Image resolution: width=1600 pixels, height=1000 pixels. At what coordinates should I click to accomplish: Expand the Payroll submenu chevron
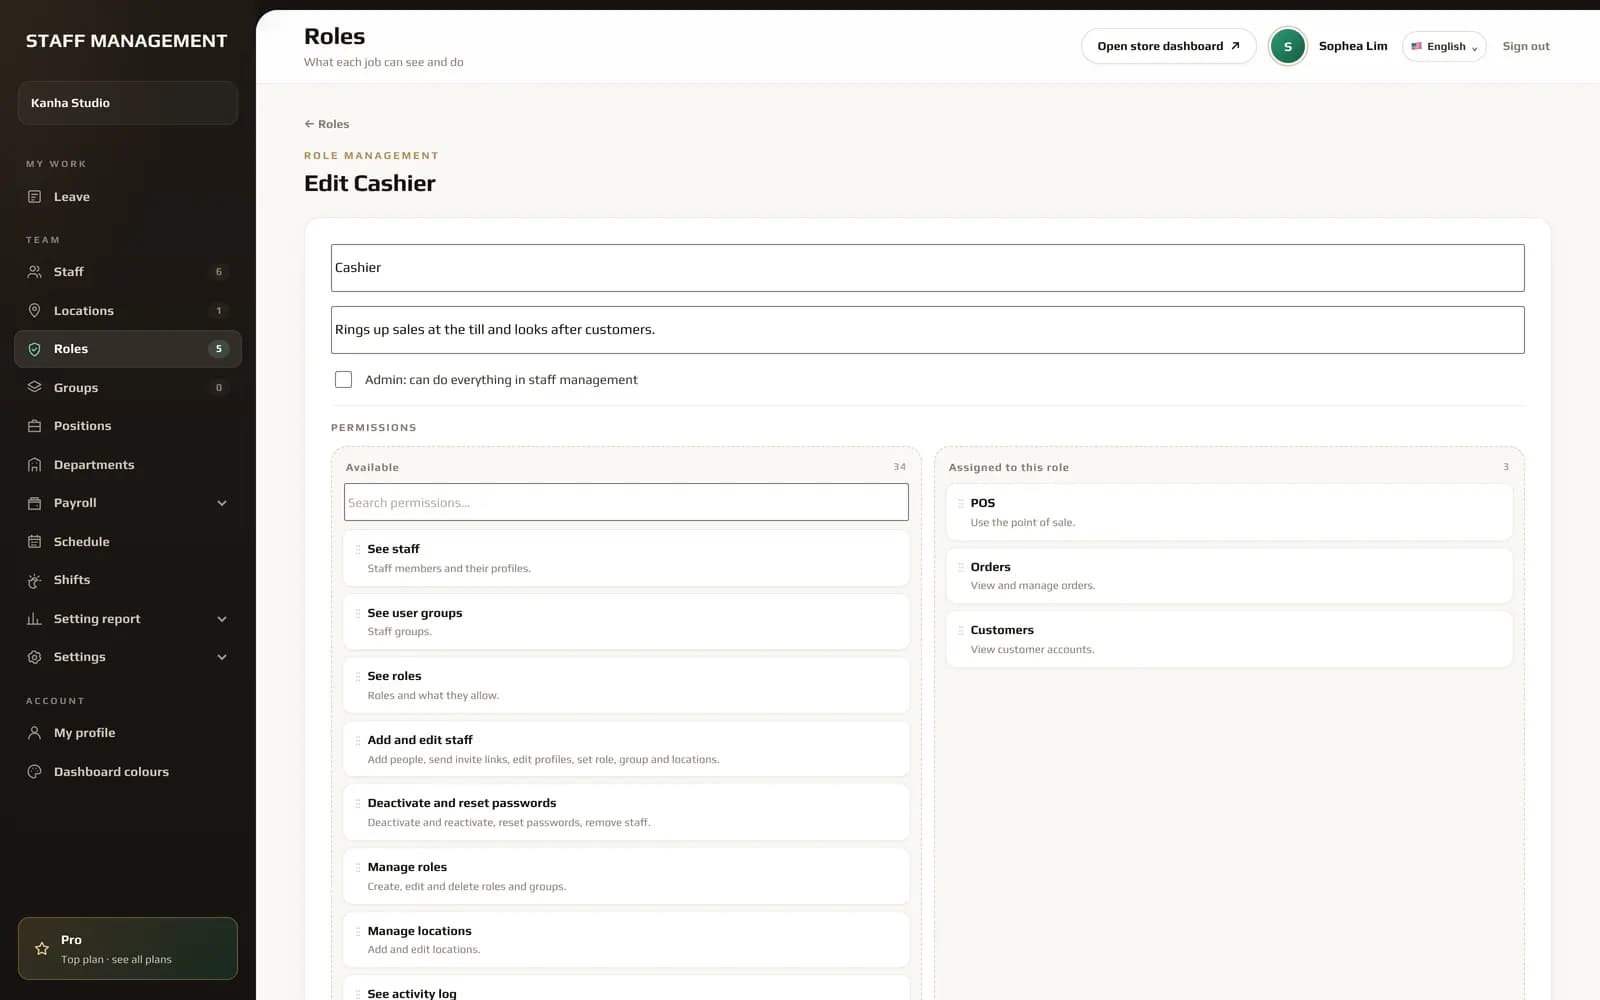coord(222,503)
